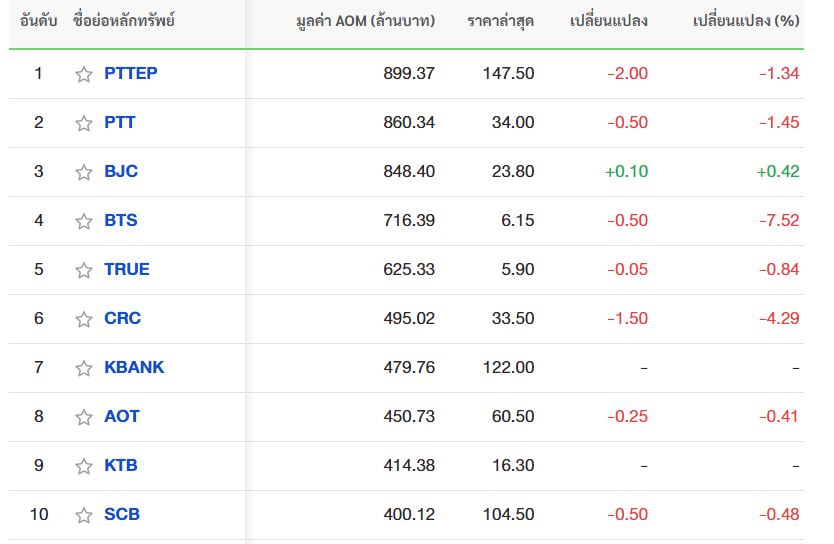Toggle the KTB favorite star
This screenshot has width=834, height=544.
(x=84, y=466)
